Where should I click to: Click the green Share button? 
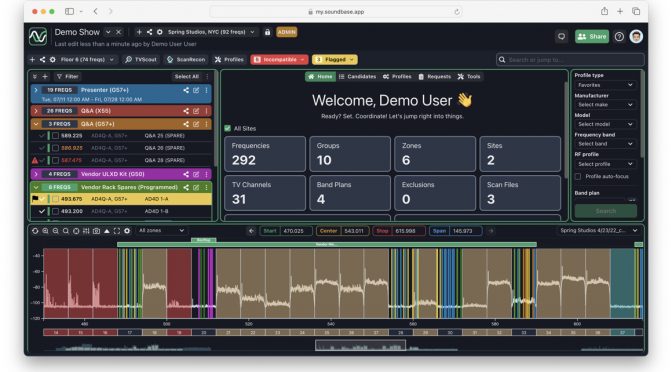point(592,36)
